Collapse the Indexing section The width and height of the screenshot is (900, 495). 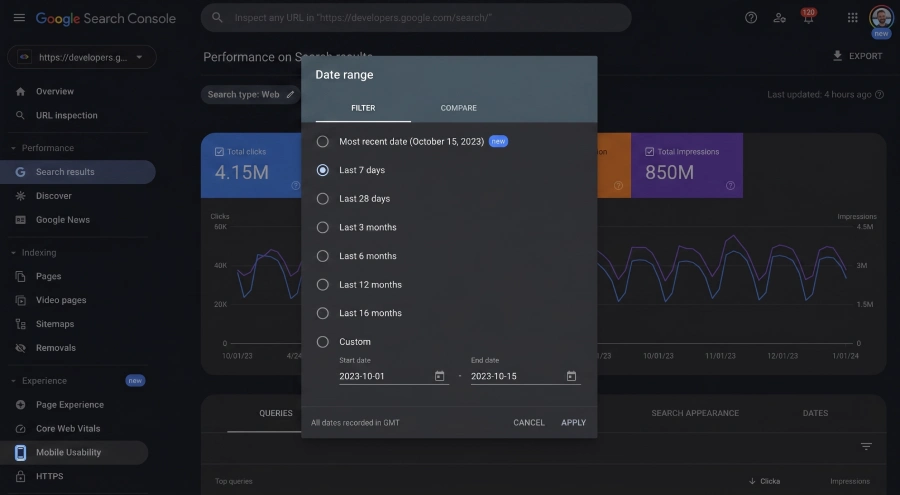tap(13, 253)
